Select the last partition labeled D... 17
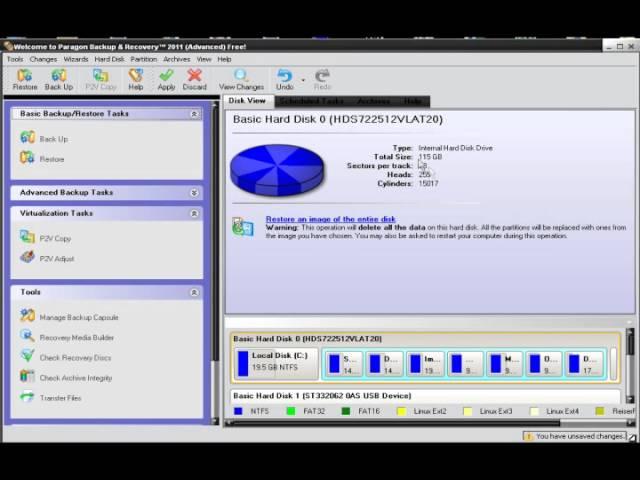 585,363
